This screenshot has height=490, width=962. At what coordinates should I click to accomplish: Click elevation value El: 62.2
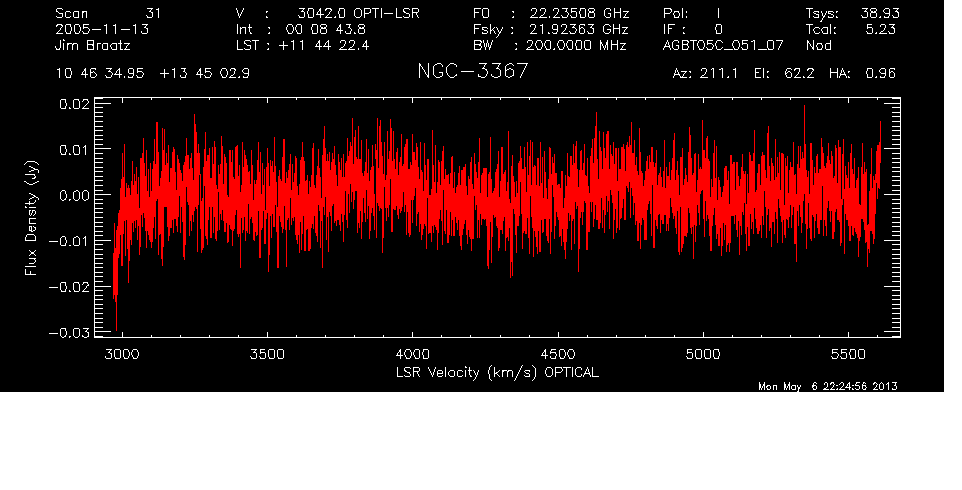[785, 74]
